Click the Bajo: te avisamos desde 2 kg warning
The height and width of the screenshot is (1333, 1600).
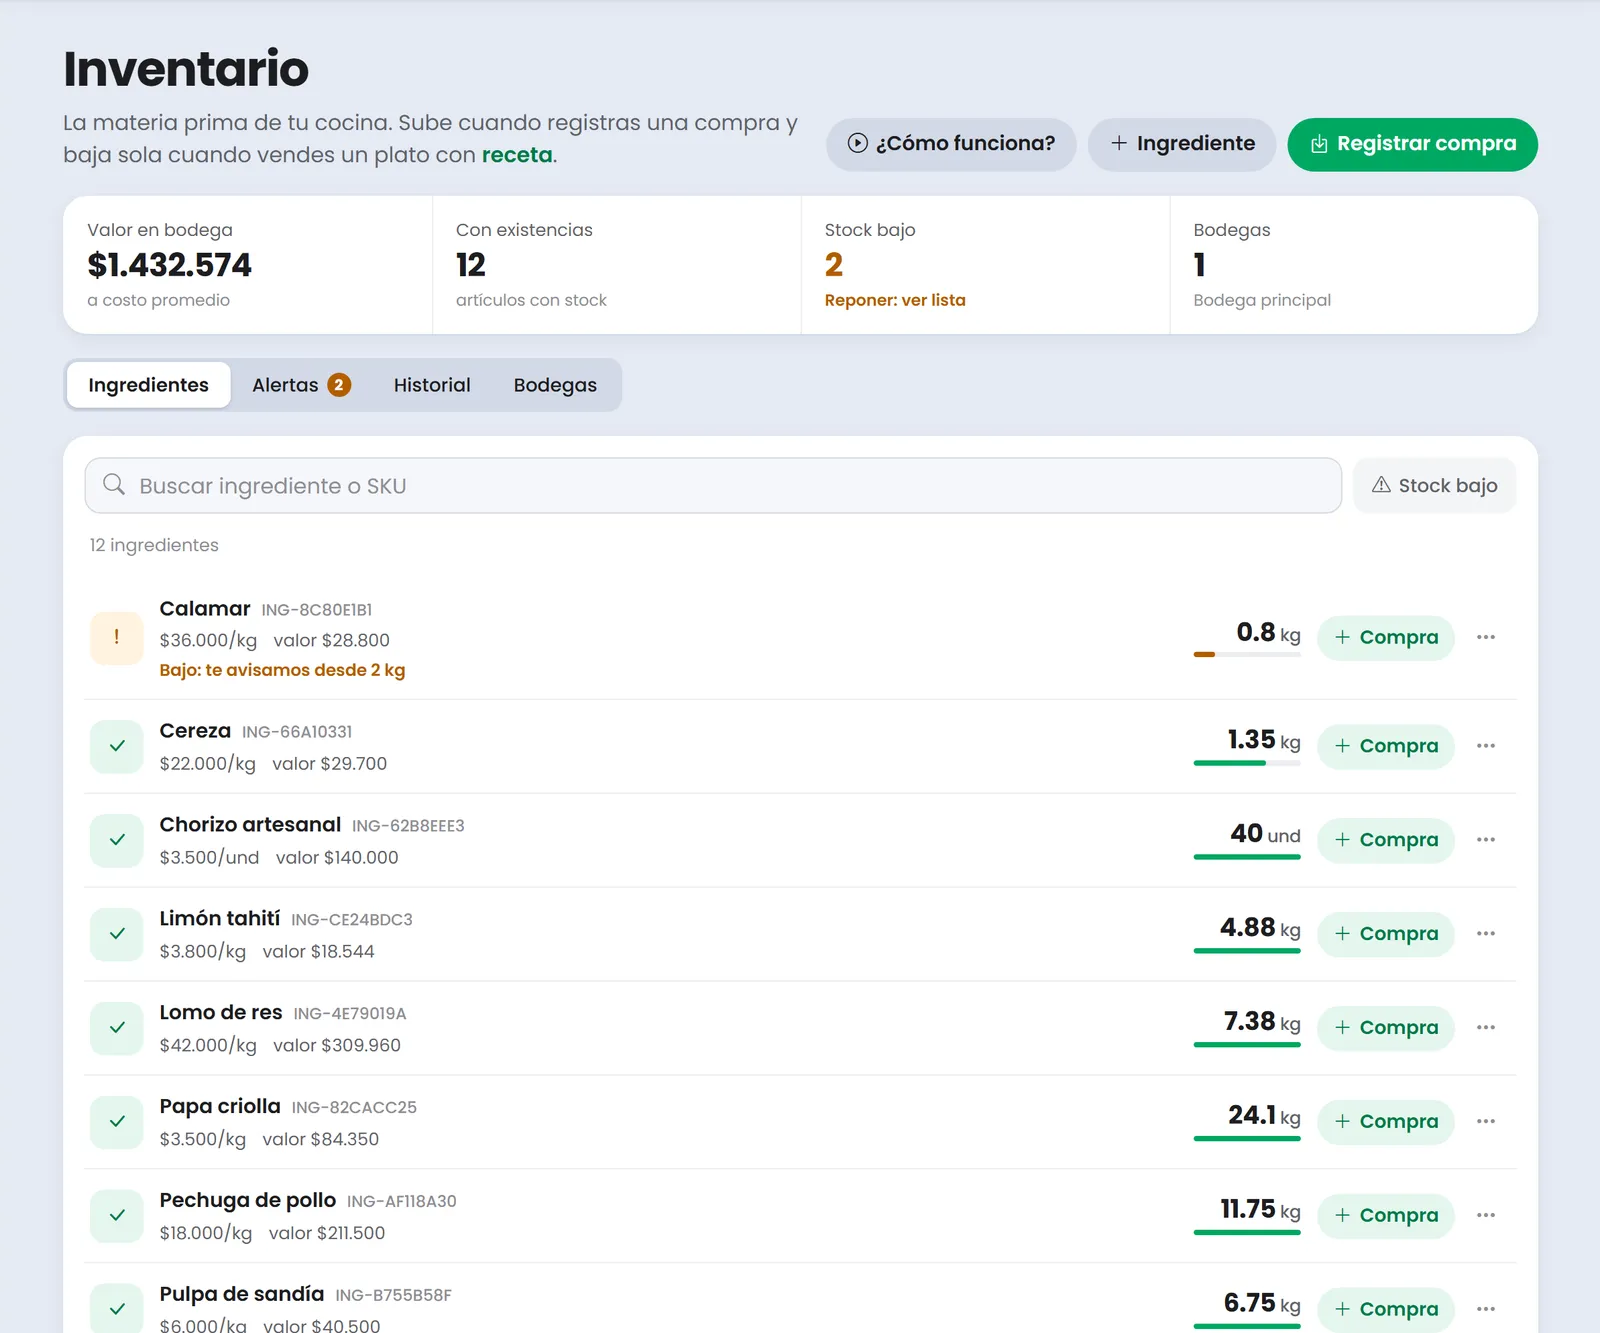click(282, 670)
